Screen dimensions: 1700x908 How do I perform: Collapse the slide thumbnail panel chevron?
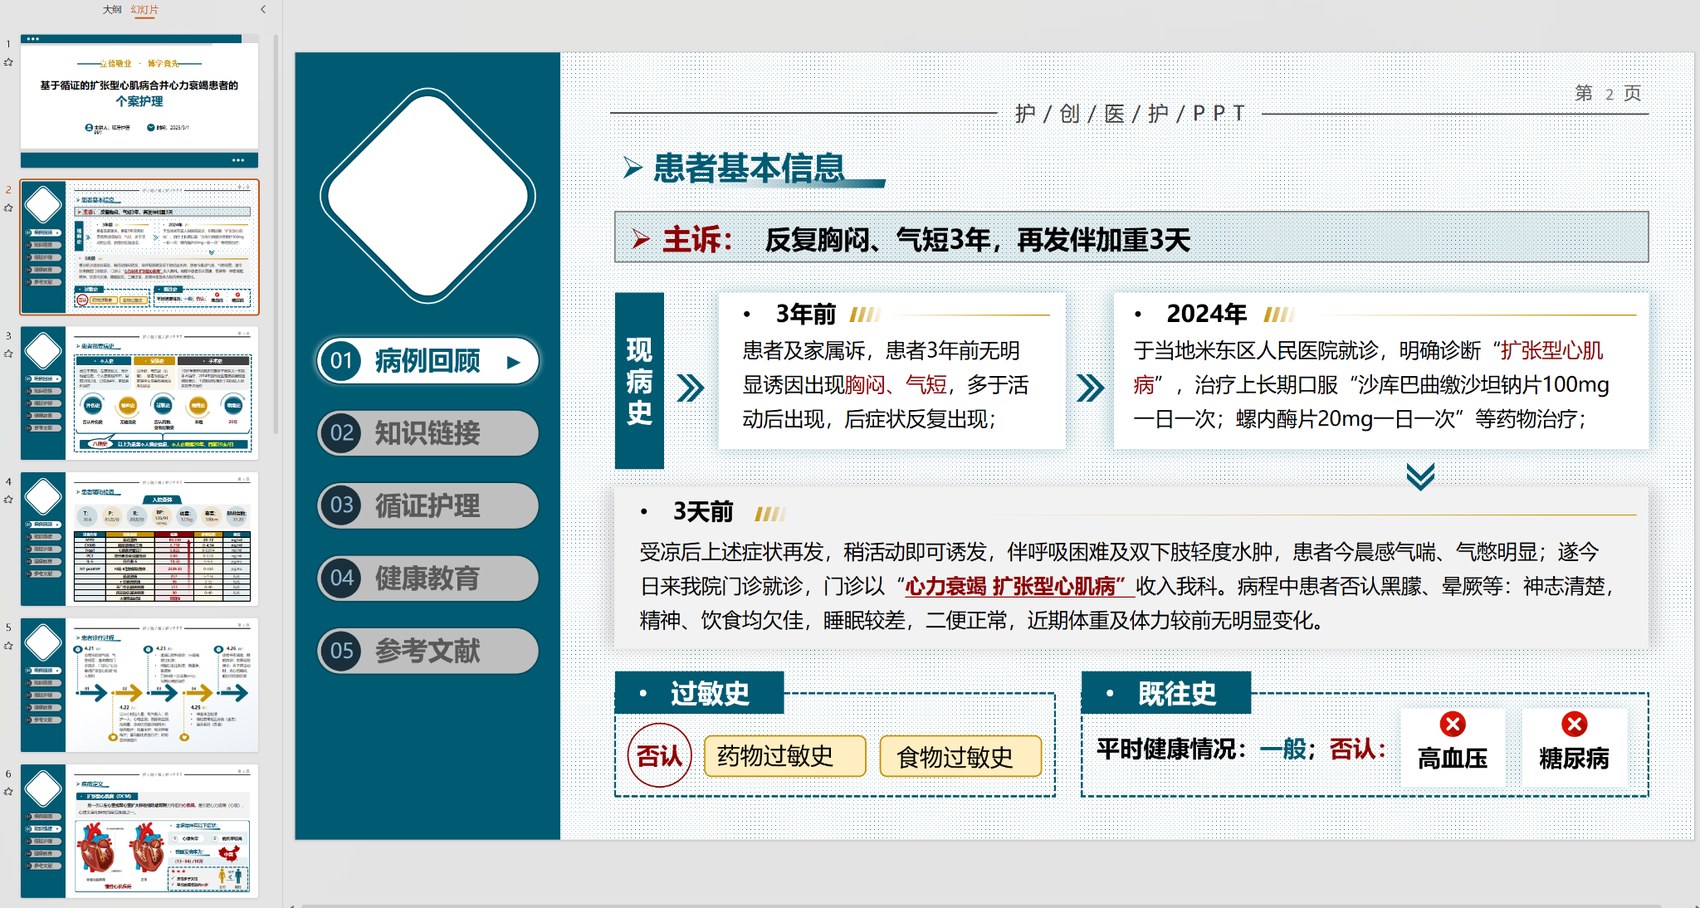[x=263, y=9]
